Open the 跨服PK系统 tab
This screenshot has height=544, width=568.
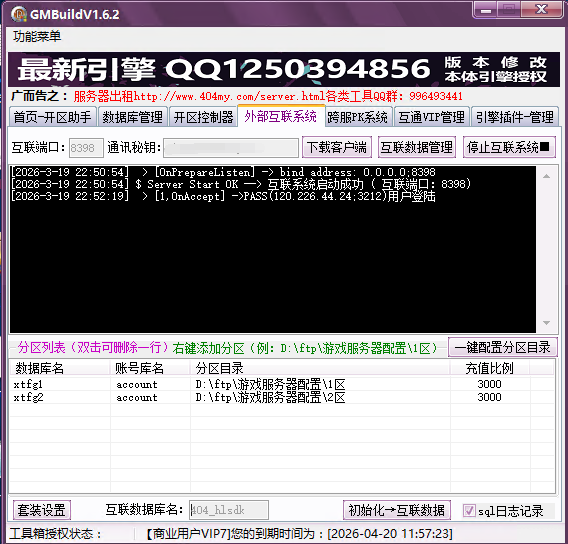coord(358,117)
